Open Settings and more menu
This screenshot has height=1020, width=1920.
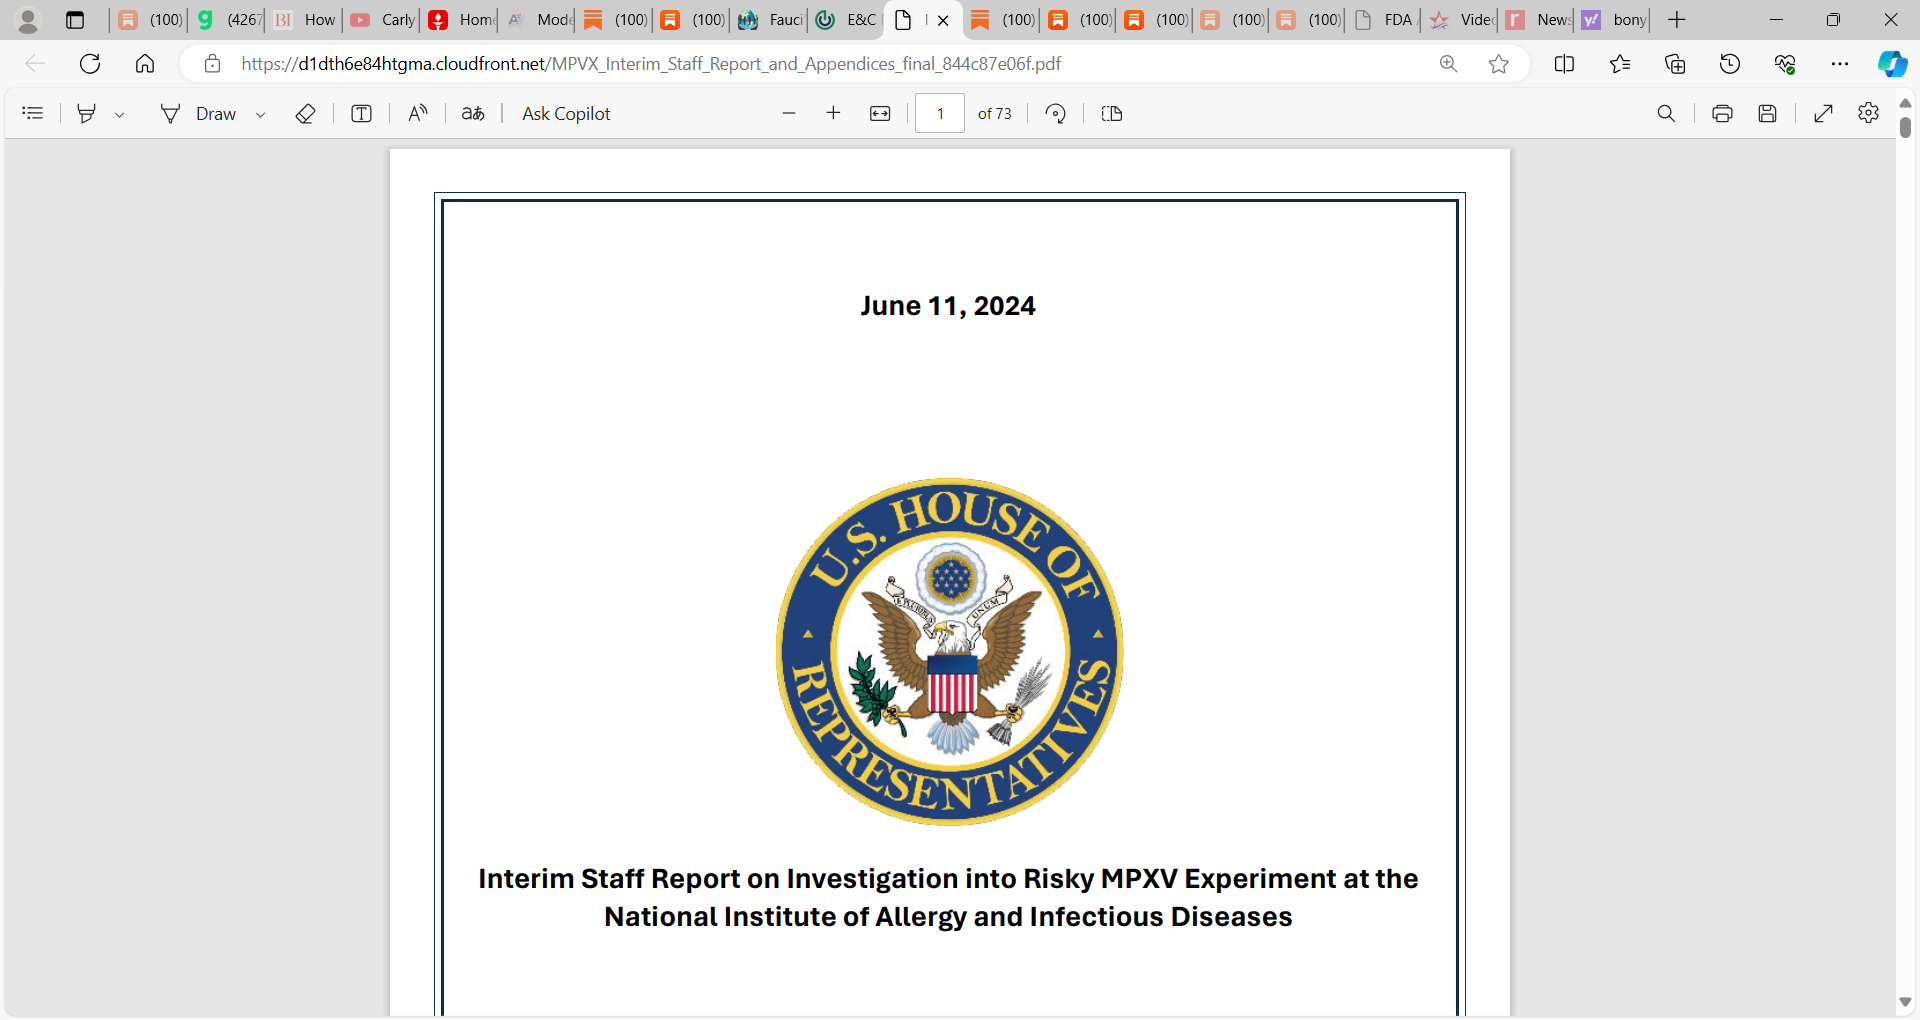[x=1840, y=64]
